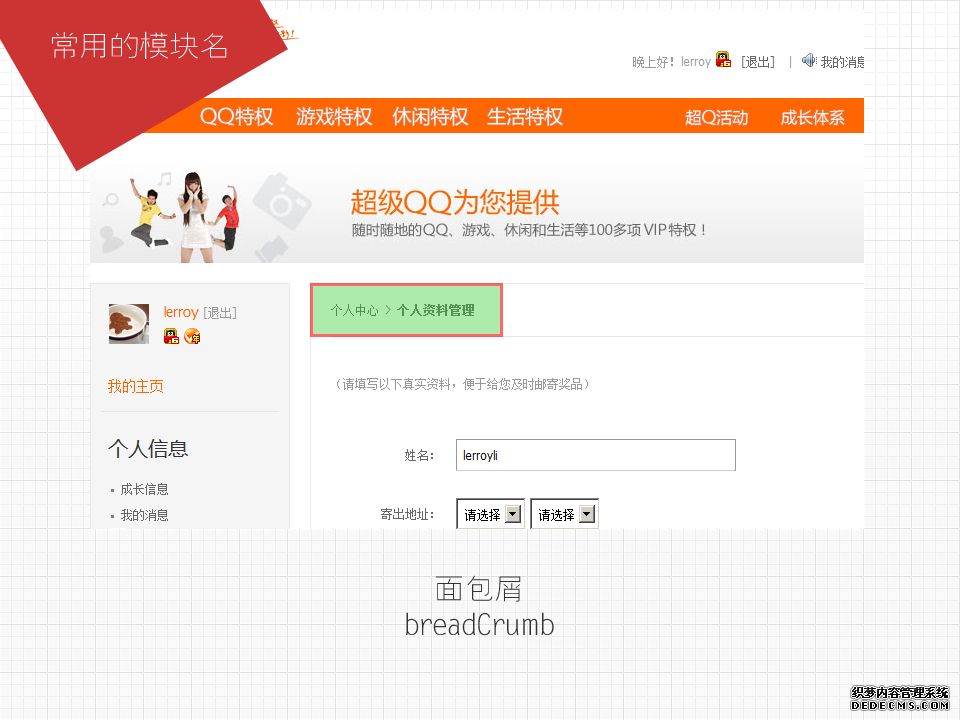Open the second 请选择 address dropdown
The image size is (960, 720).
(x=564, y=514)
